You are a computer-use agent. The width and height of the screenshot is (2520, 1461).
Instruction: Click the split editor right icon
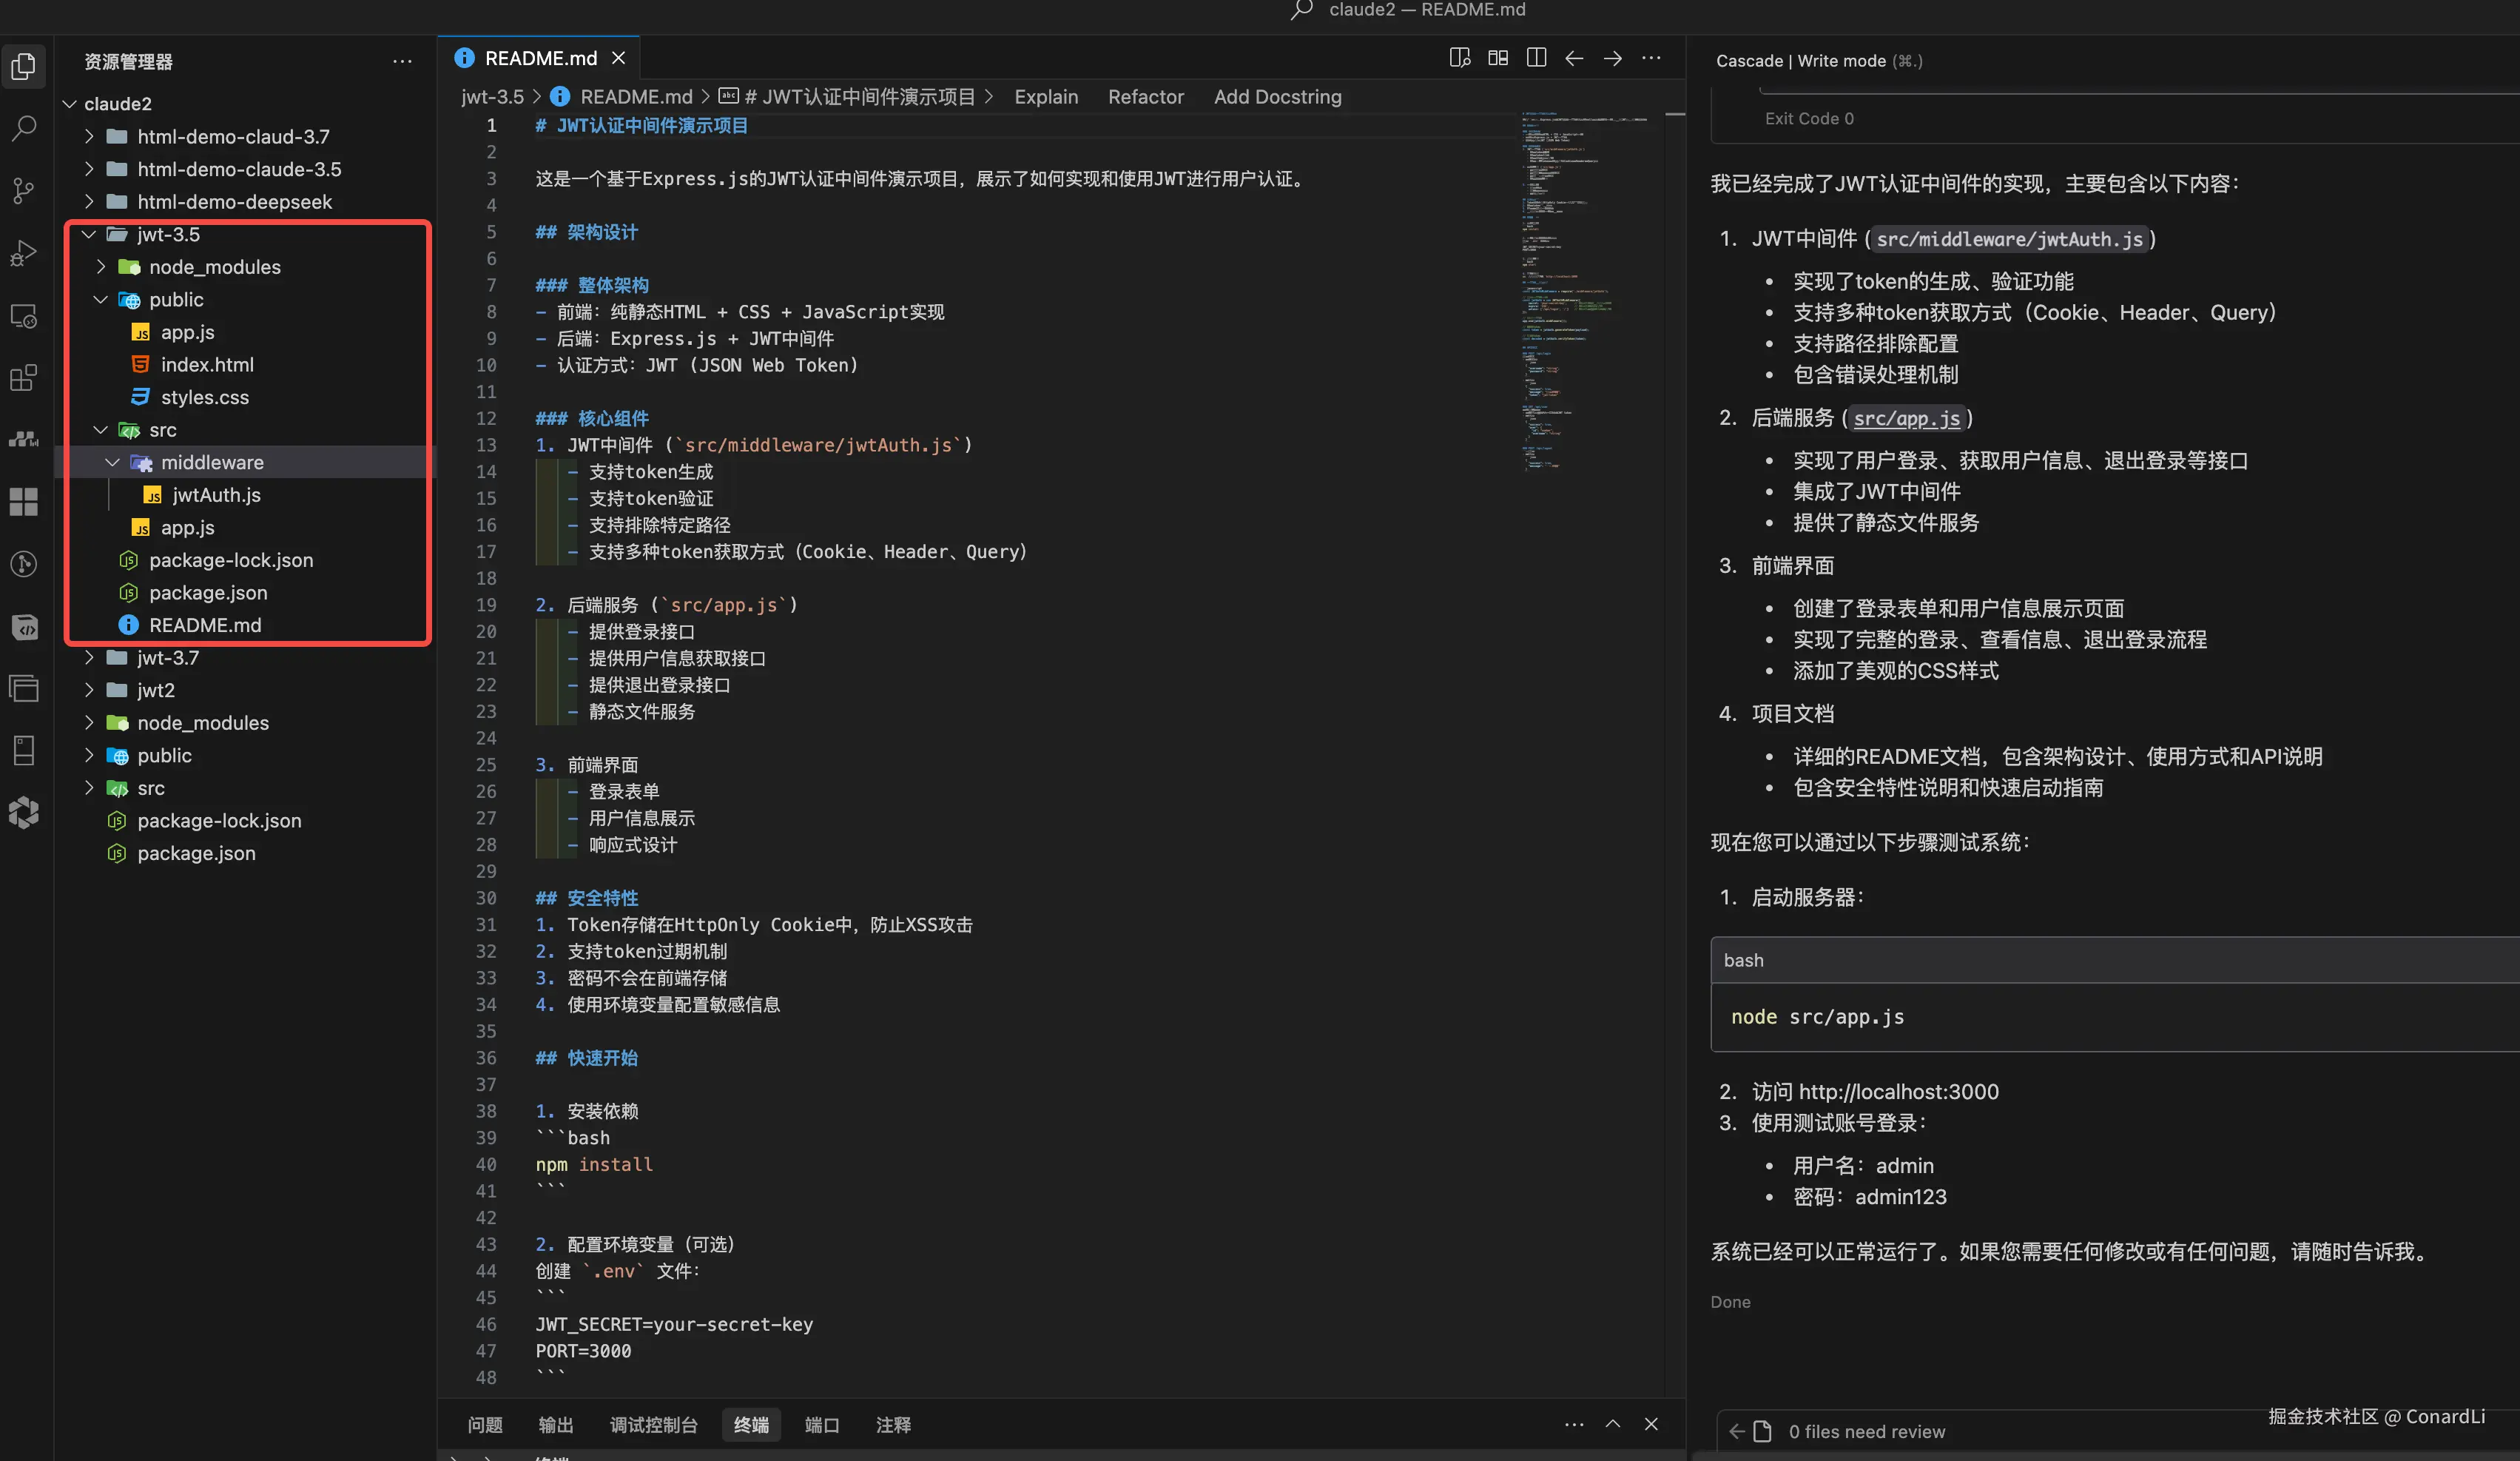coord(1536,58)
